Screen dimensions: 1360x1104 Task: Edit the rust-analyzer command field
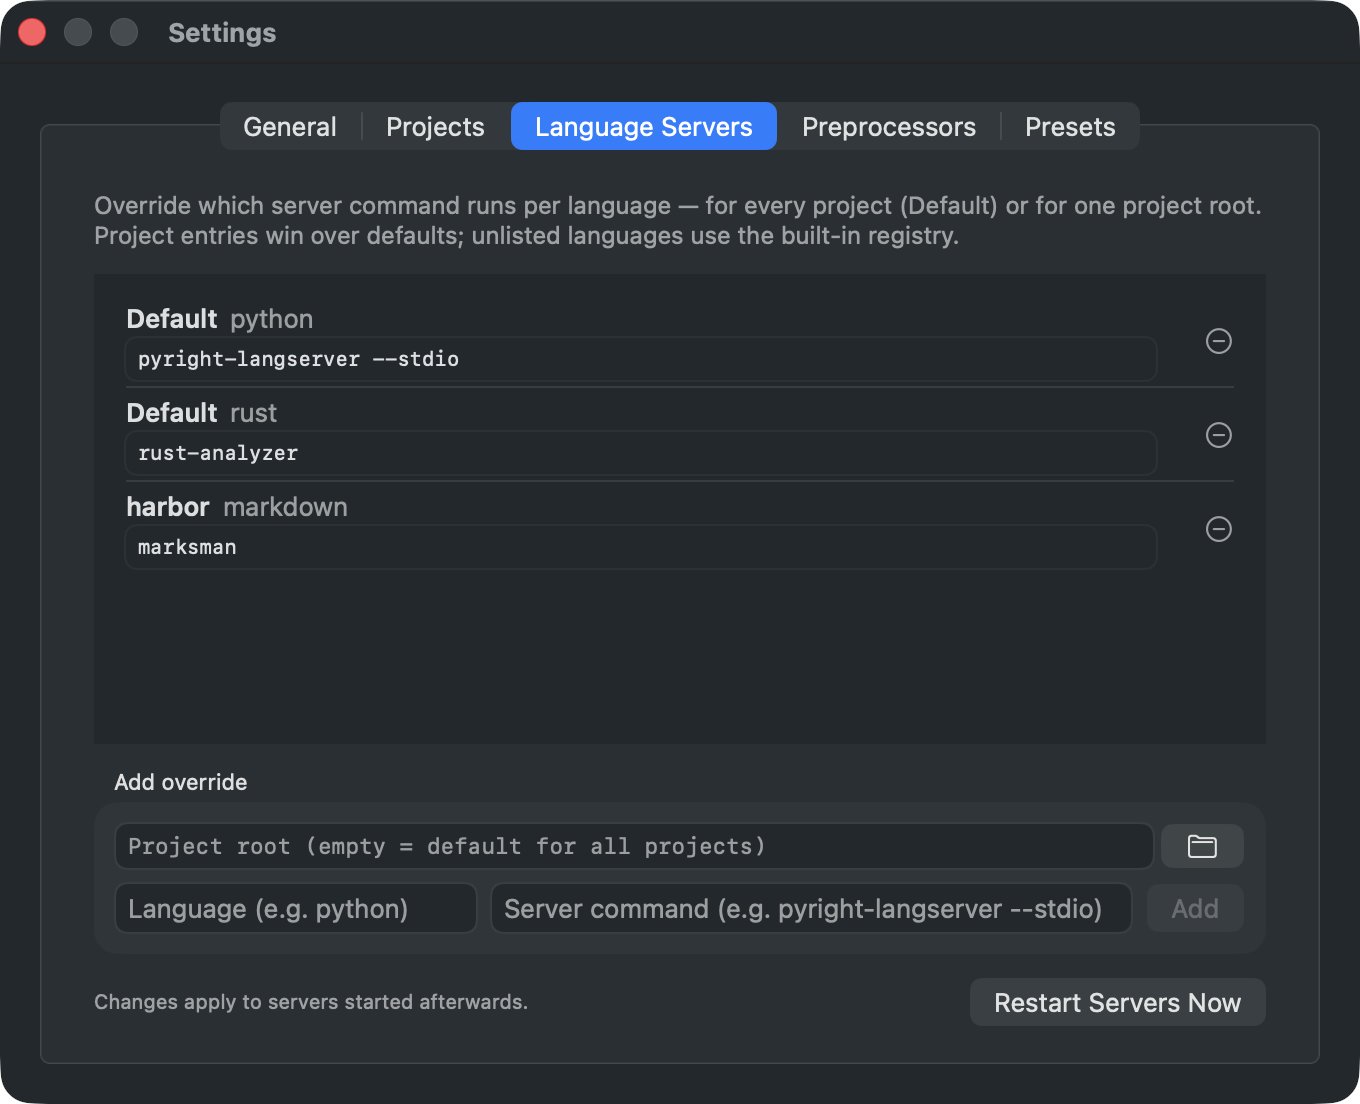point(641,453)
